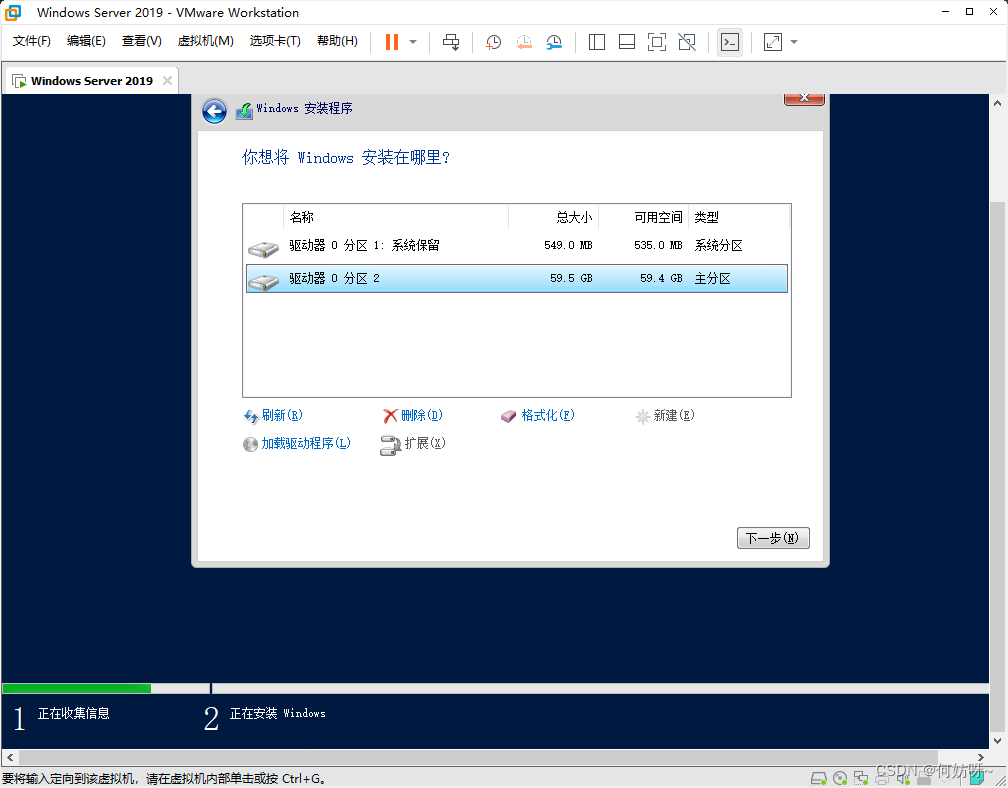Click the refresh arrows icon

click(251, 416)
